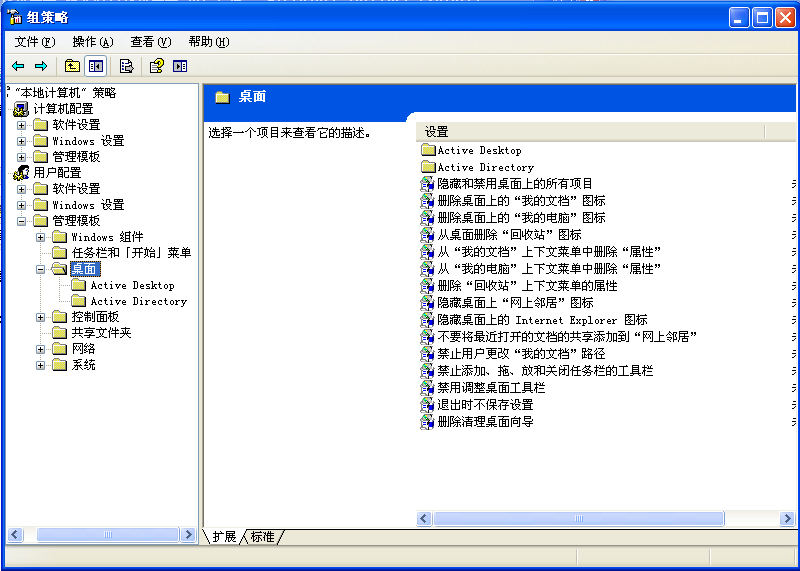
Task: Click the Export list toolbar icon
Action: click(x=126, y=66)
